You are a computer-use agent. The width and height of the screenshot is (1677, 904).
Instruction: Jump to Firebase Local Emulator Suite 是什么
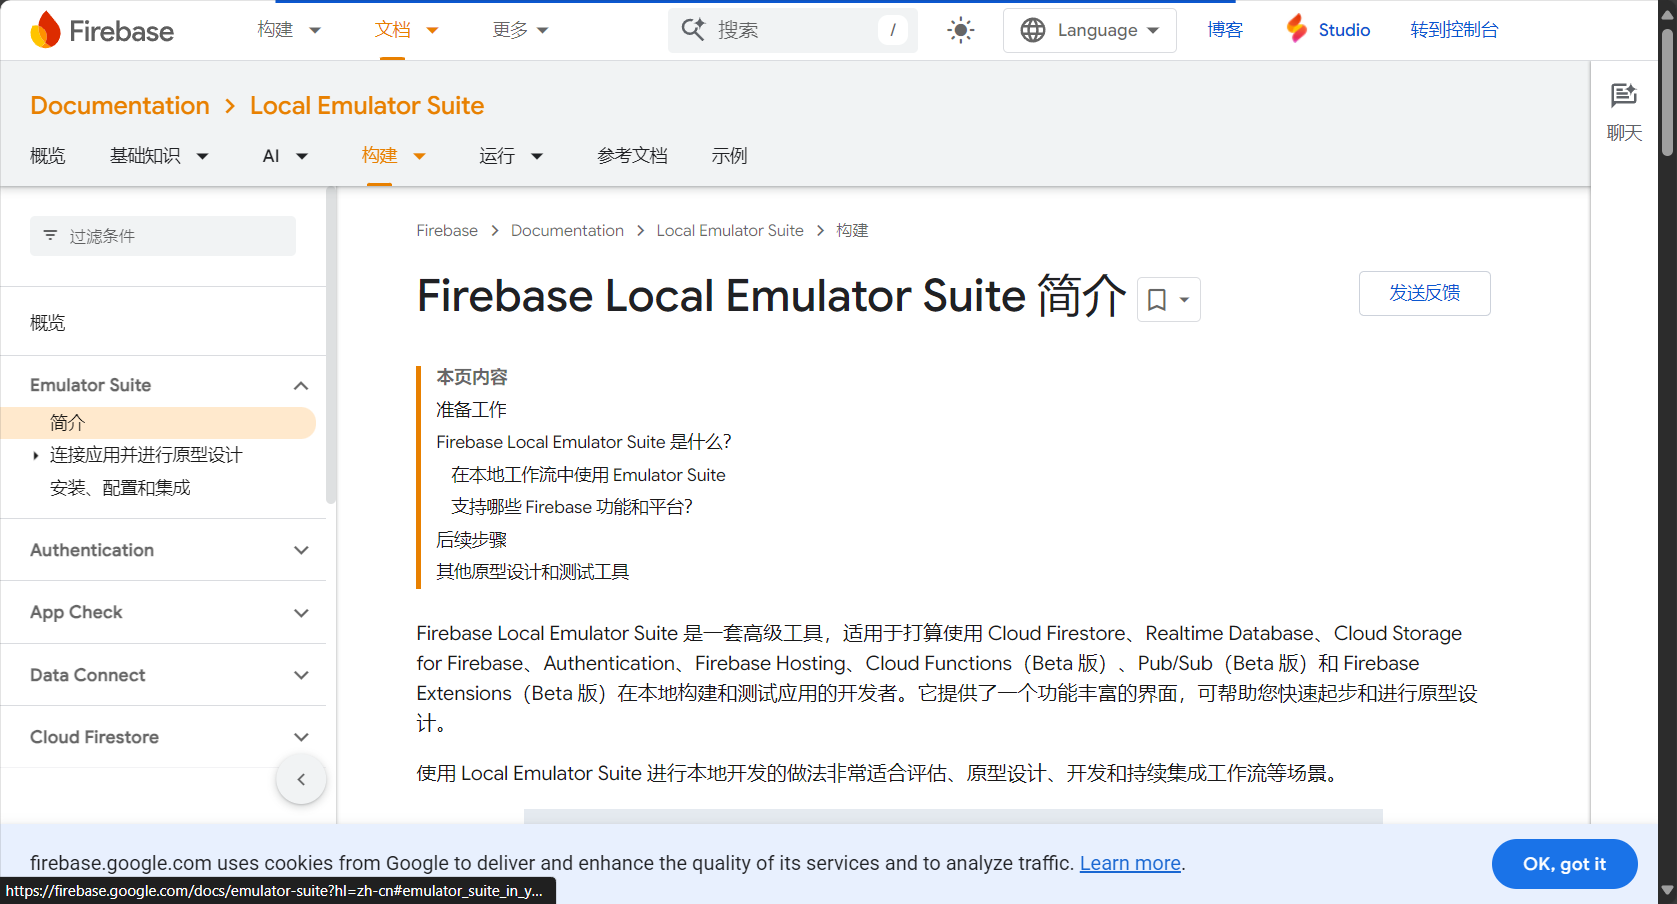pyautogui.click(x=584, y=442)
